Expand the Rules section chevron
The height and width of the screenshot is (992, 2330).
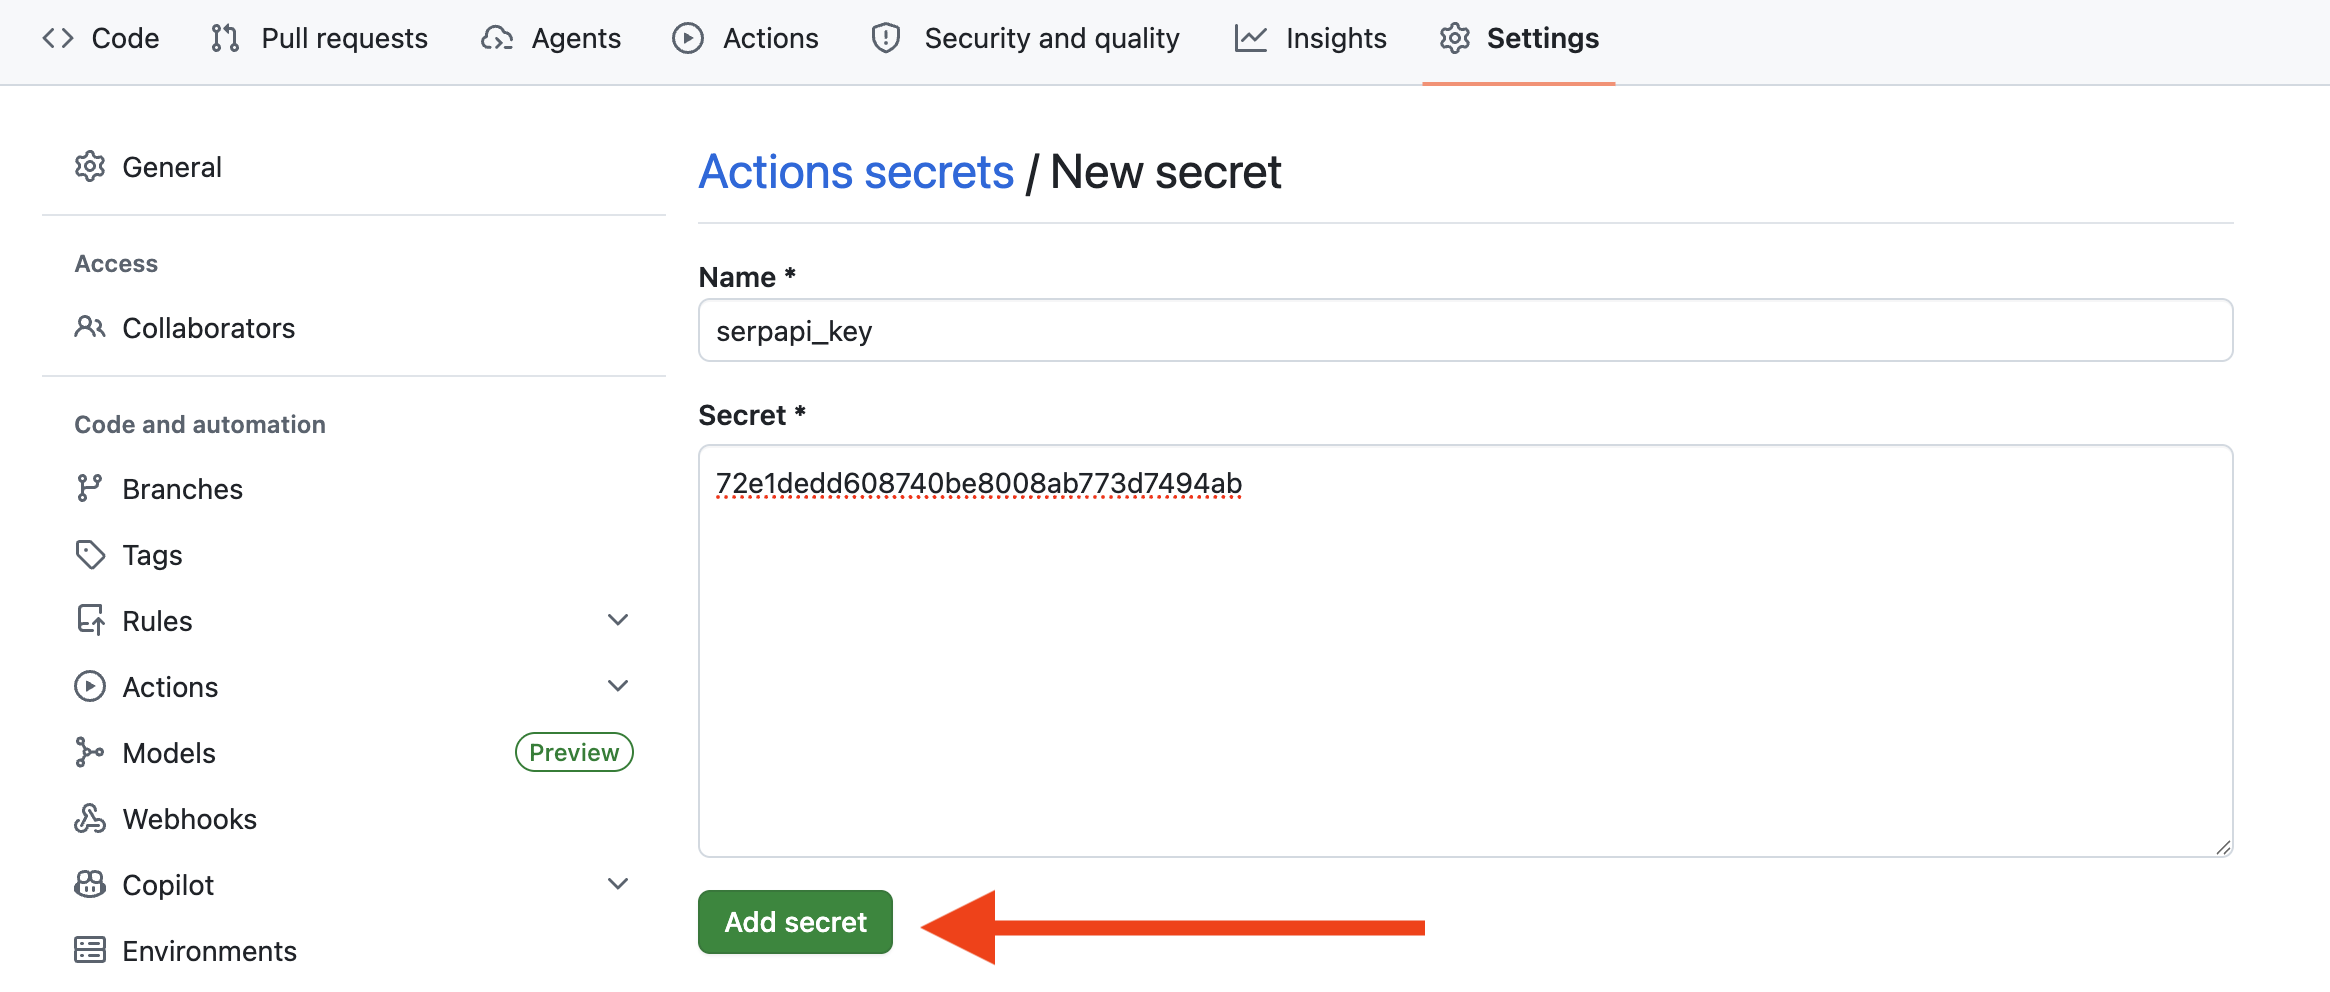pyautogui.click(x=618, y=620)
